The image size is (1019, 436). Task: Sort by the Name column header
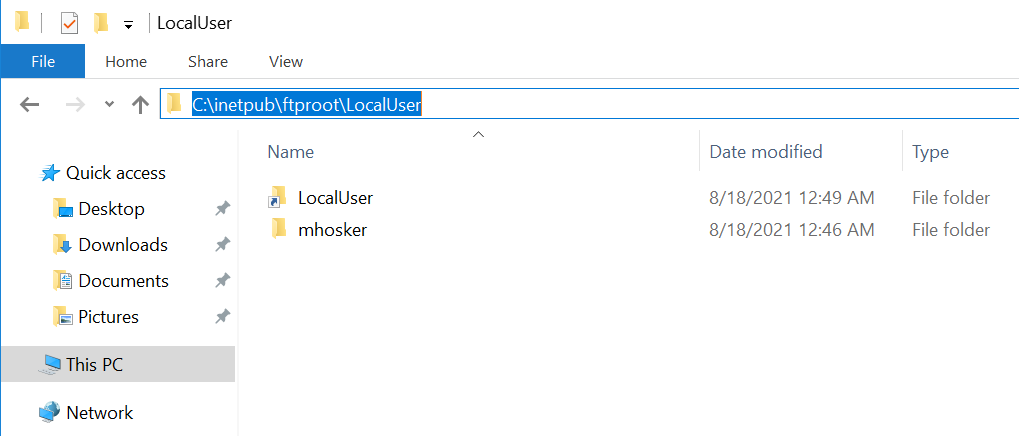click(290, 152)
